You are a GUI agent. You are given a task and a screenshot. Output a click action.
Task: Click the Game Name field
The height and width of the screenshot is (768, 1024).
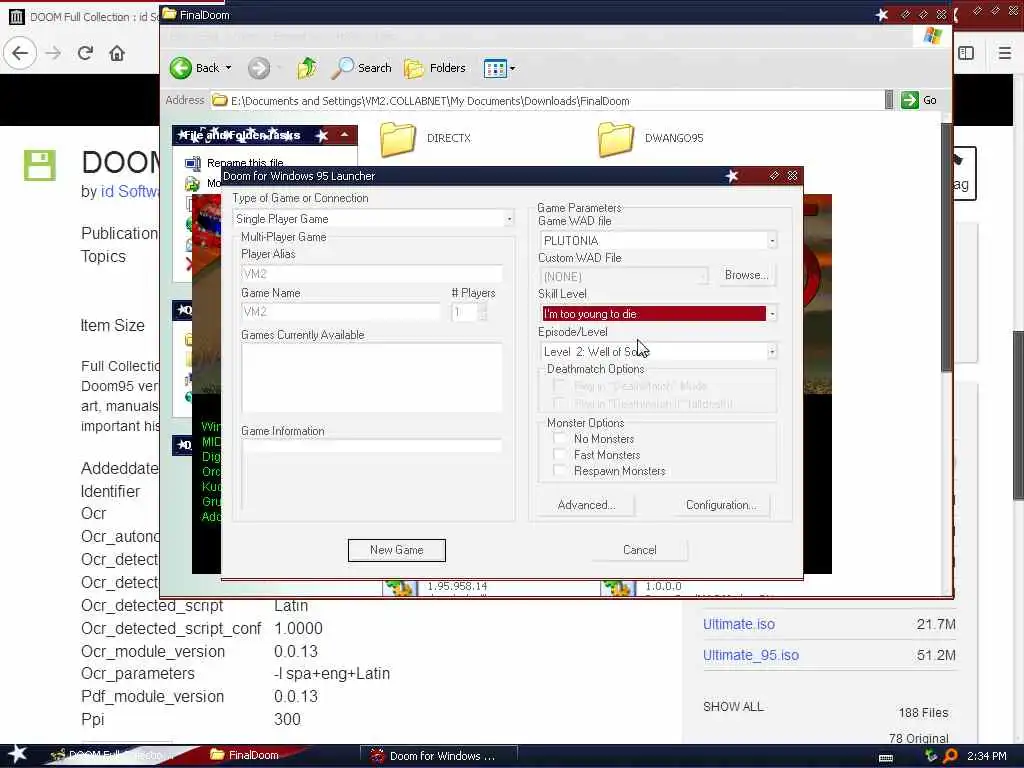(x=340, y=312)
